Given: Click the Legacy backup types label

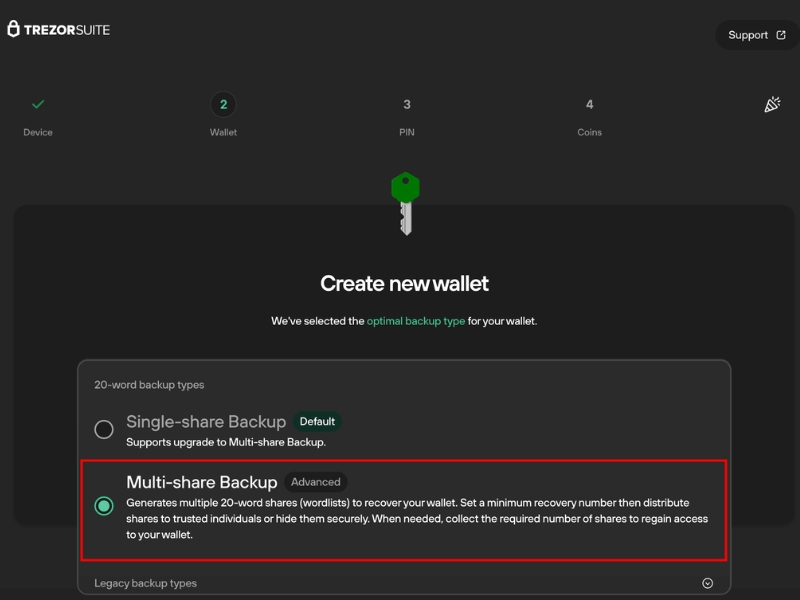Looking at the screenshot, I should [145, 583].
